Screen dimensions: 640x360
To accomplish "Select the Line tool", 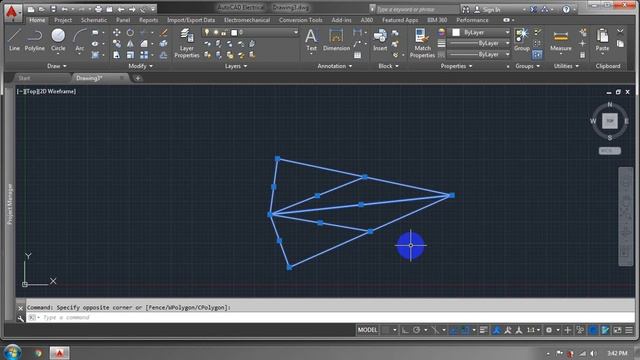I will 14,40.
